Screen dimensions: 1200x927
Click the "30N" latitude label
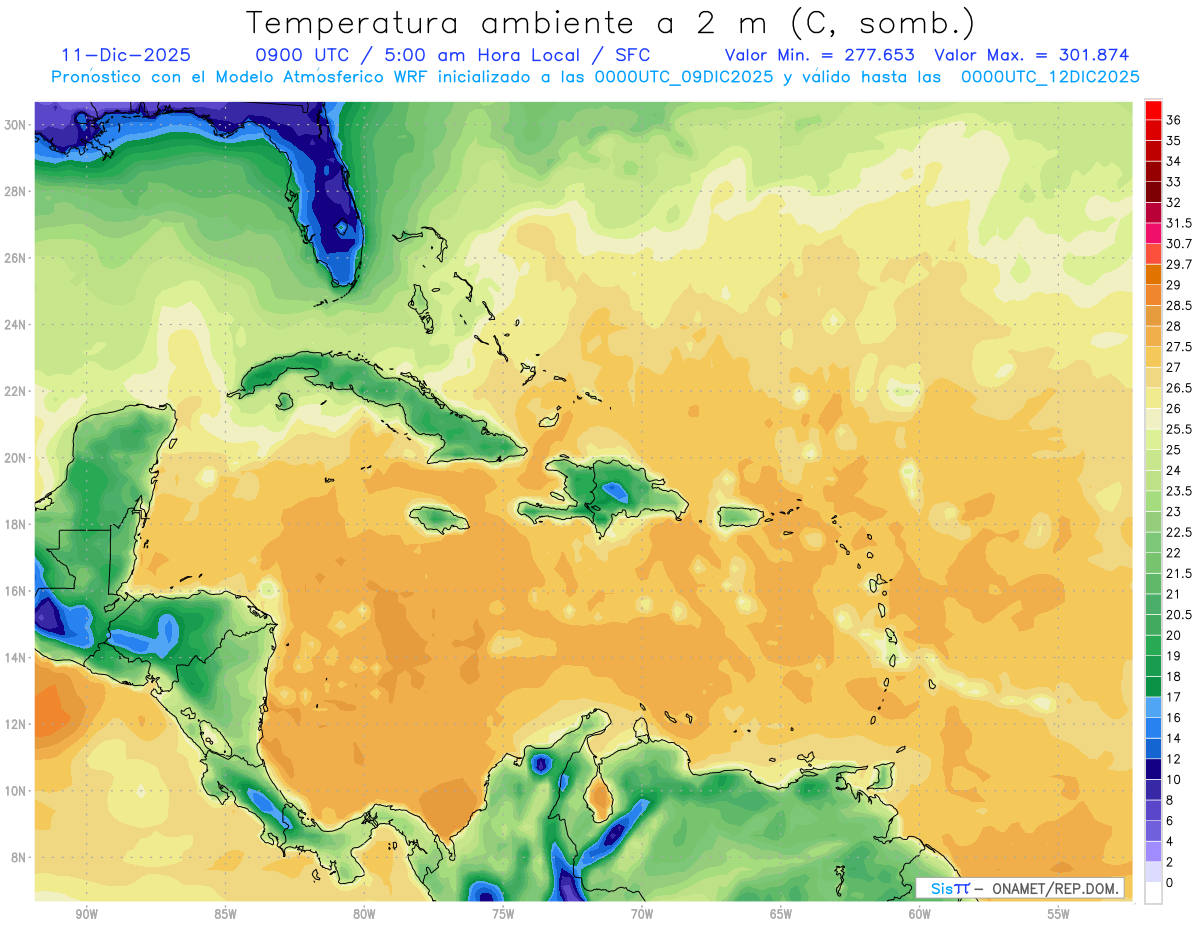tap(15, 124)
